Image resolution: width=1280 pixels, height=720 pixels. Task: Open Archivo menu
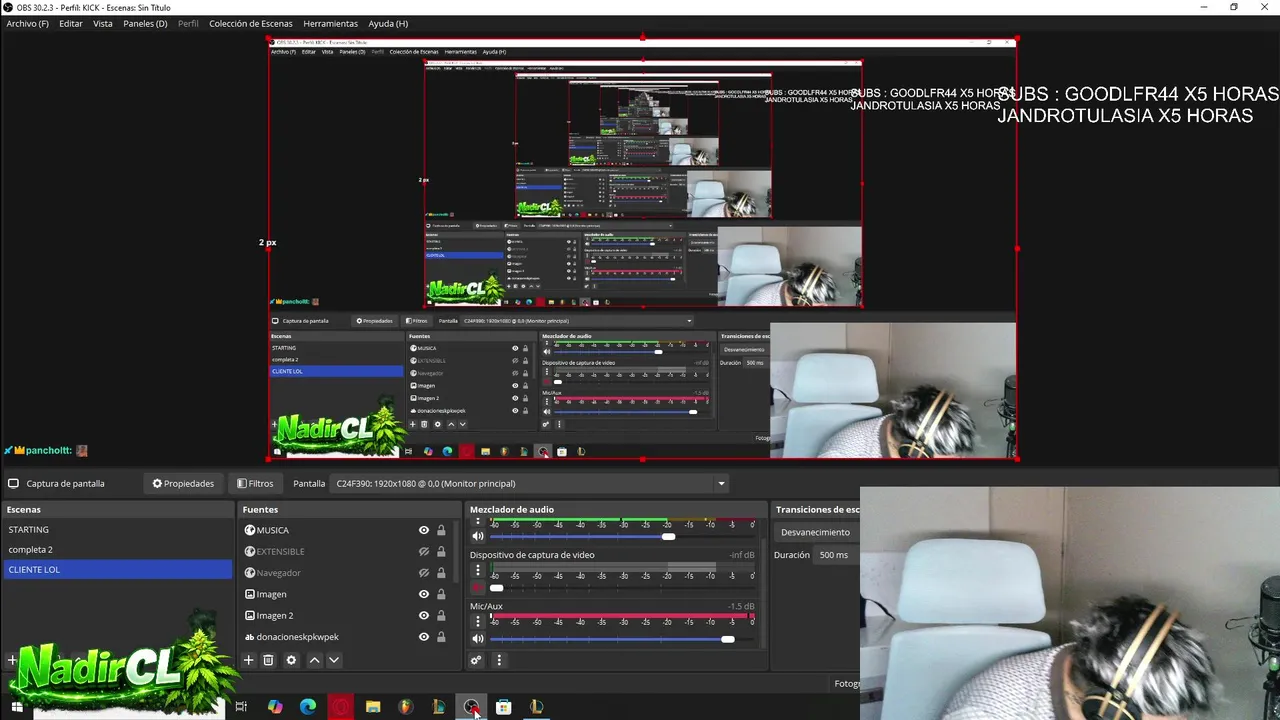[27, 24]
